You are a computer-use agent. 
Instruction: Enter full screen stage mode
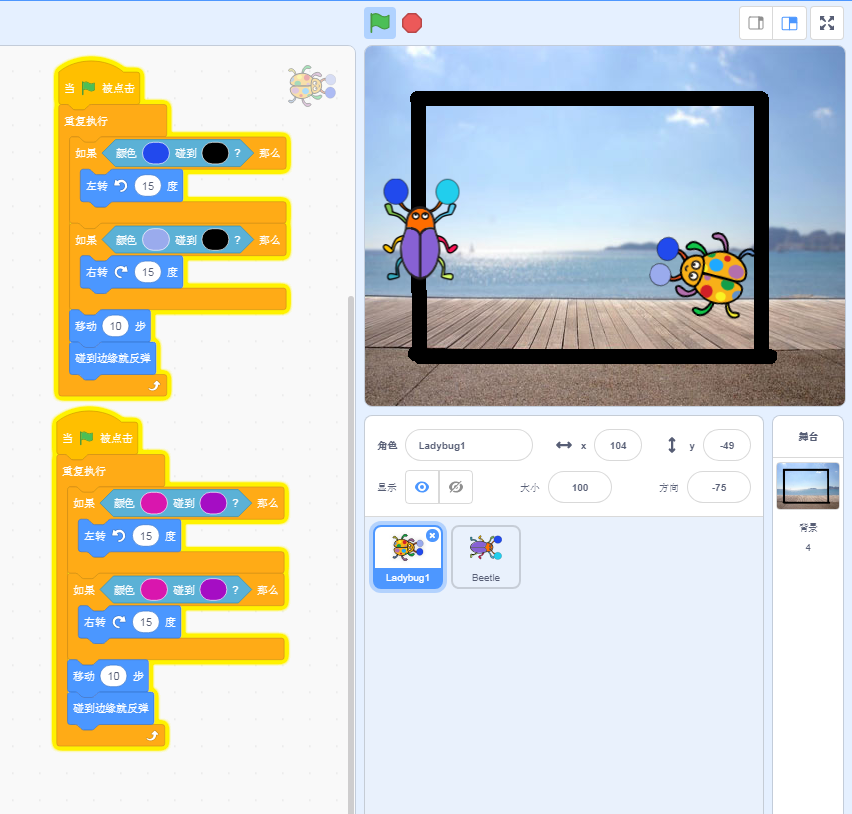[x=827, y=23]
